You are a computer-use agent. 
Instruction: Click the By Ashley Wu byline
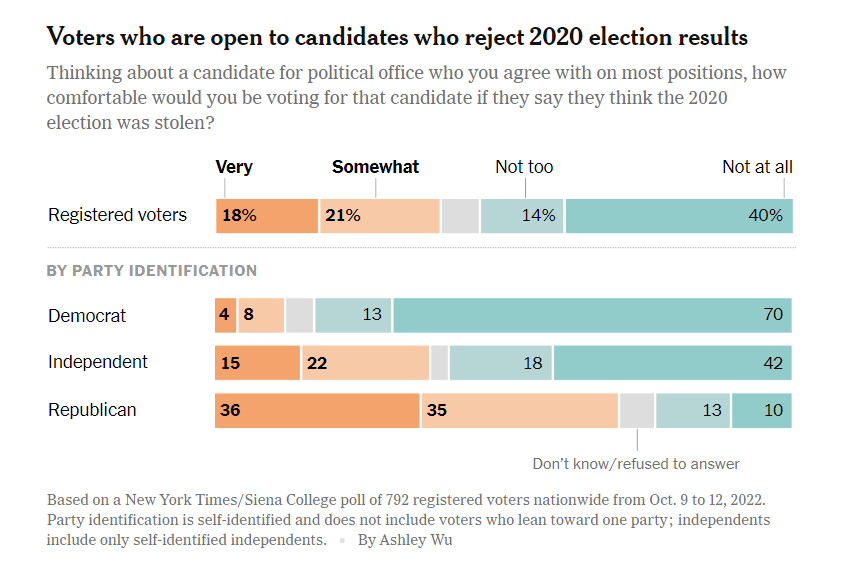pyautogui.click(x=405, y=540)
